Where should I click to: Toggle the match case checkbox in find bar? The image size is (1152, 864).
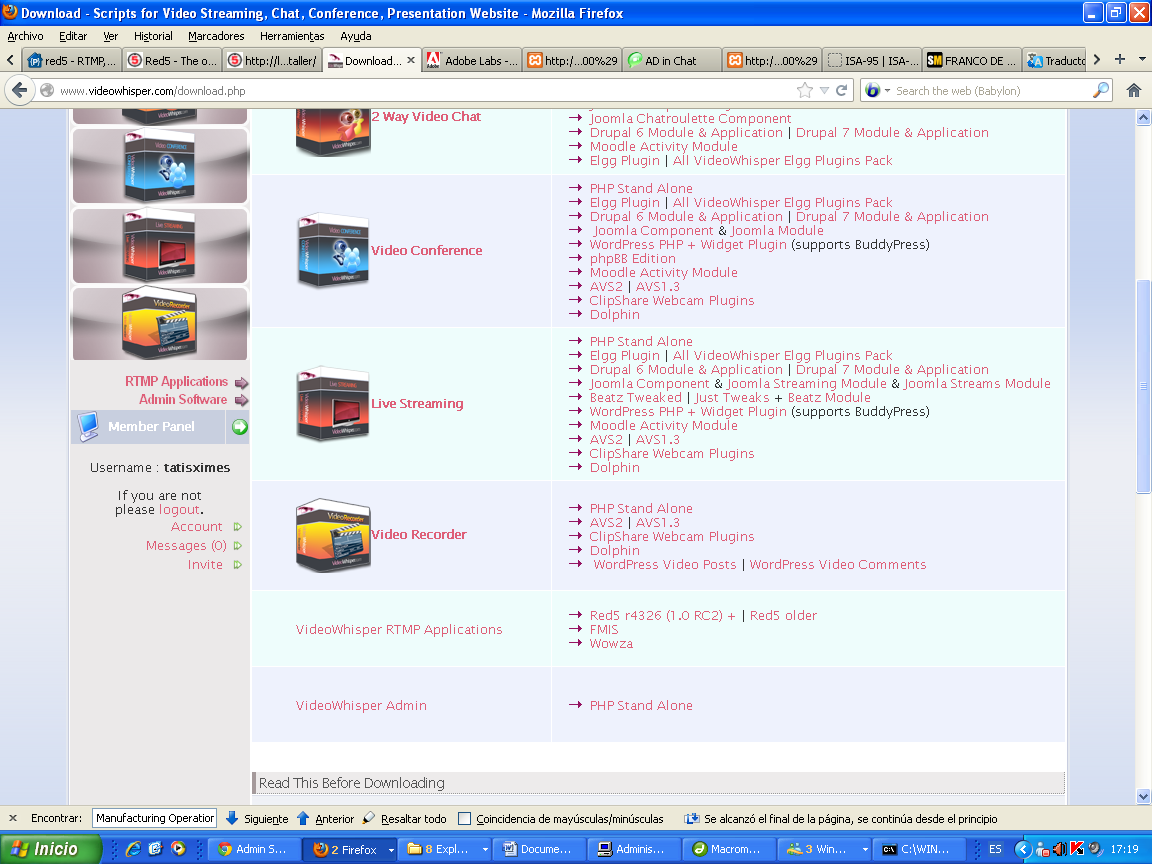tap(464, 818)
